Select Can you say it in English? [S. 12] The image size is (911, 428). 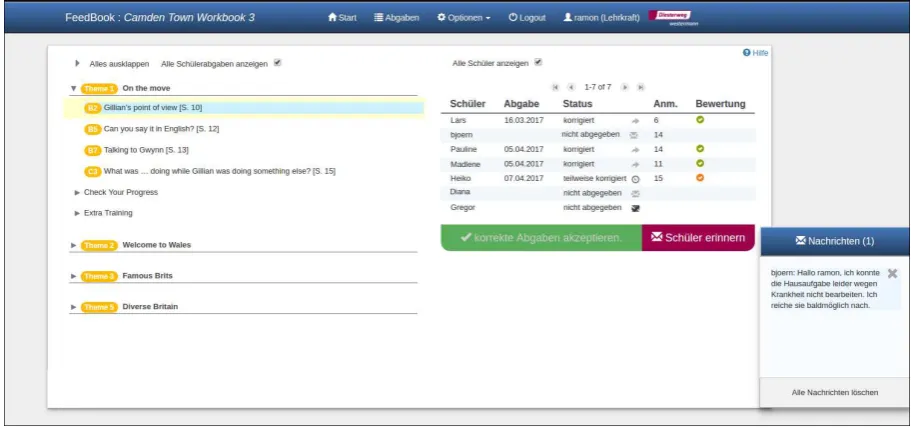point(161,129)
